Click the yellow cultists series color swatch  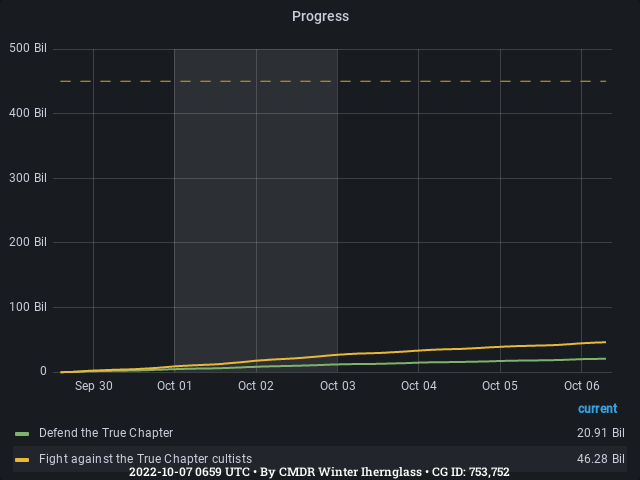coord(22,460)
